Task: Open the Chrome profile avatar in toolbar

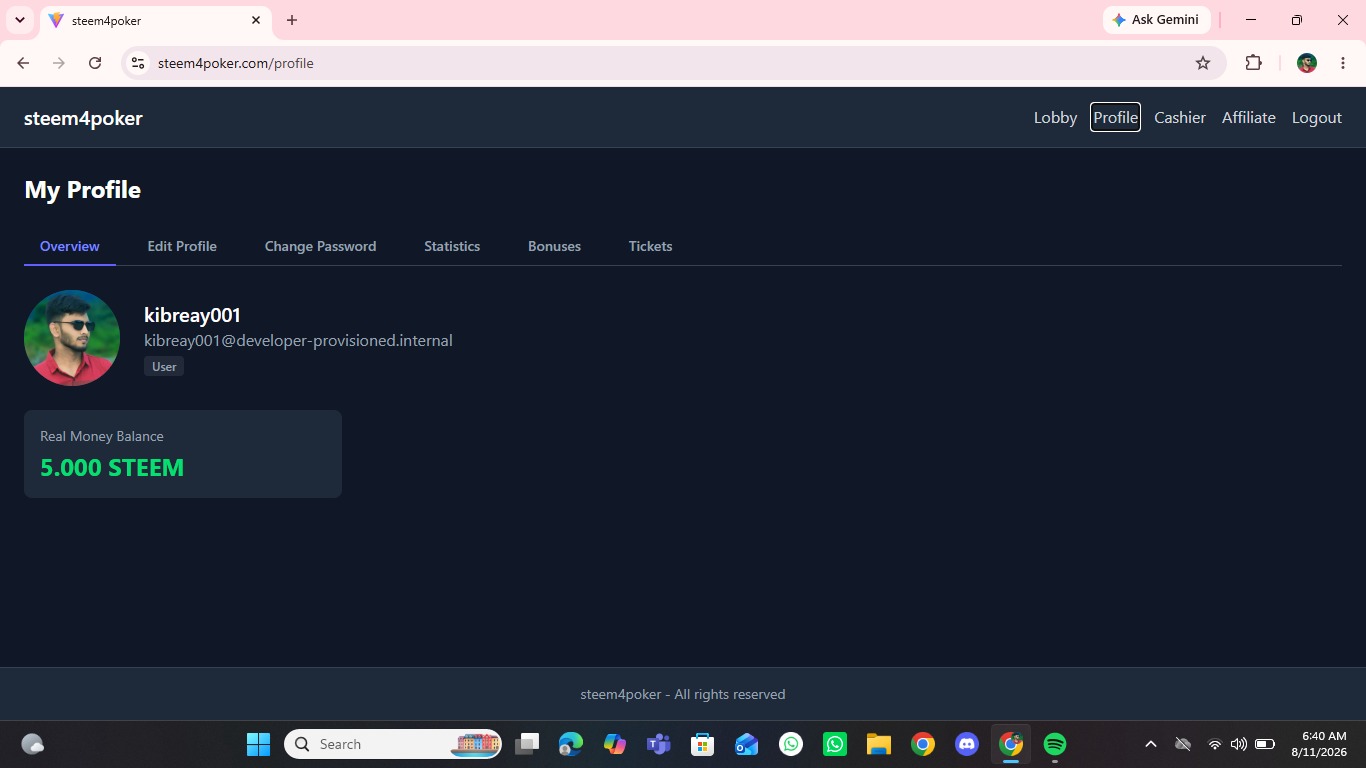Action: [1306, 63]
